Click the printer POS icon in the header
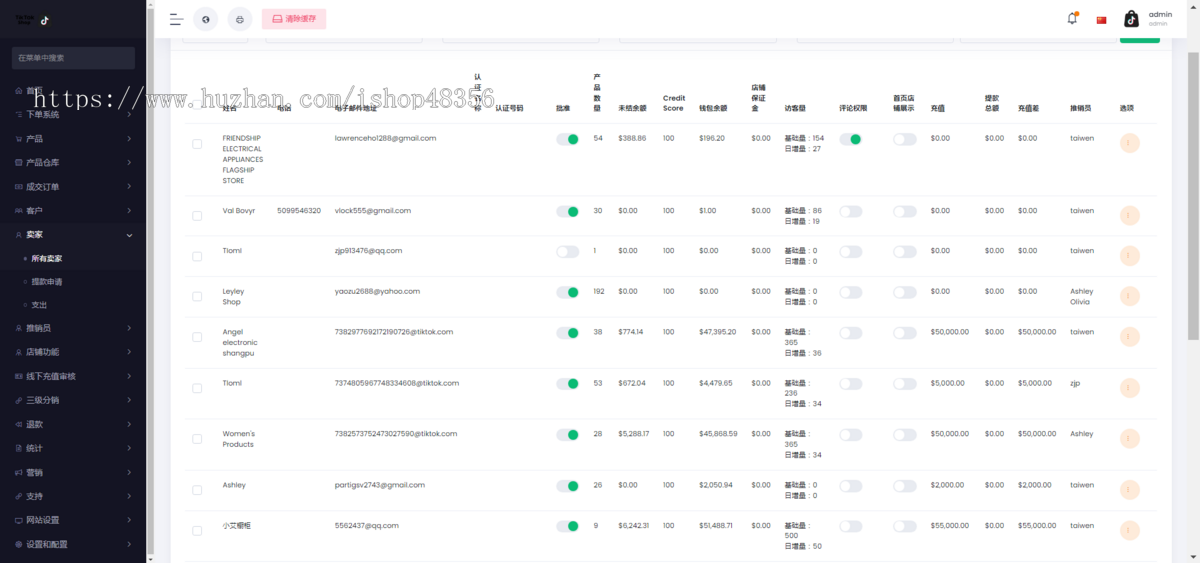This screenshot has width=1200, height=563. pos(239,19)
